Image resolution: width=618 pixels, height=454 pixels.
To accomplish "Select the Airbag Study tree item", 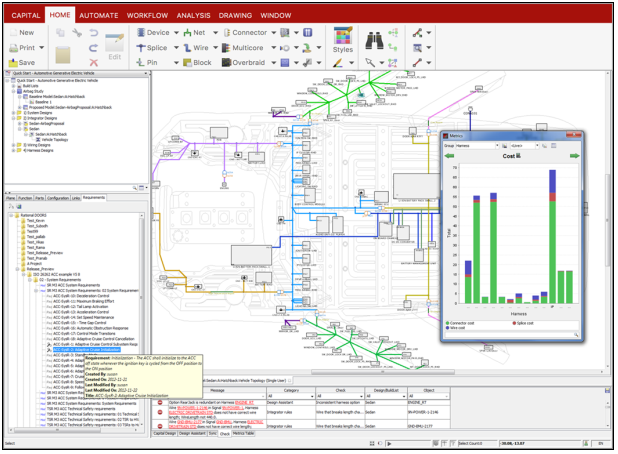I will [33, 91].
